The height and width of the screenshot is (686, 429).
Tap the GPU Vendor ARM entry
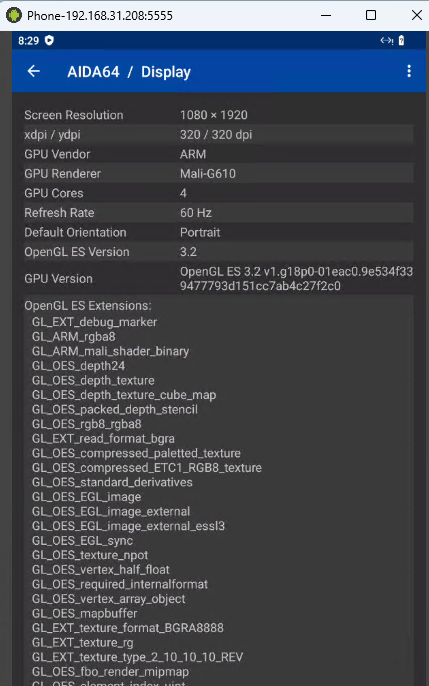(218, 154)
